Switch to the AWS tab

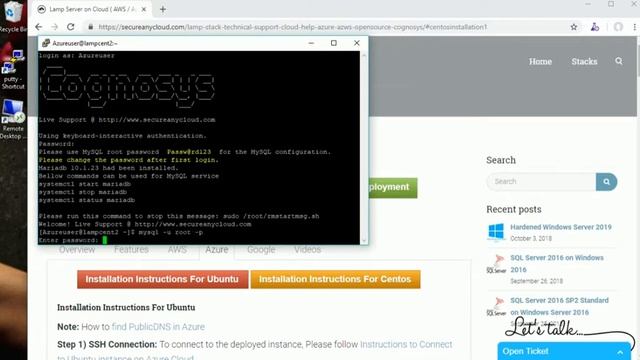[x=177, y=249]
